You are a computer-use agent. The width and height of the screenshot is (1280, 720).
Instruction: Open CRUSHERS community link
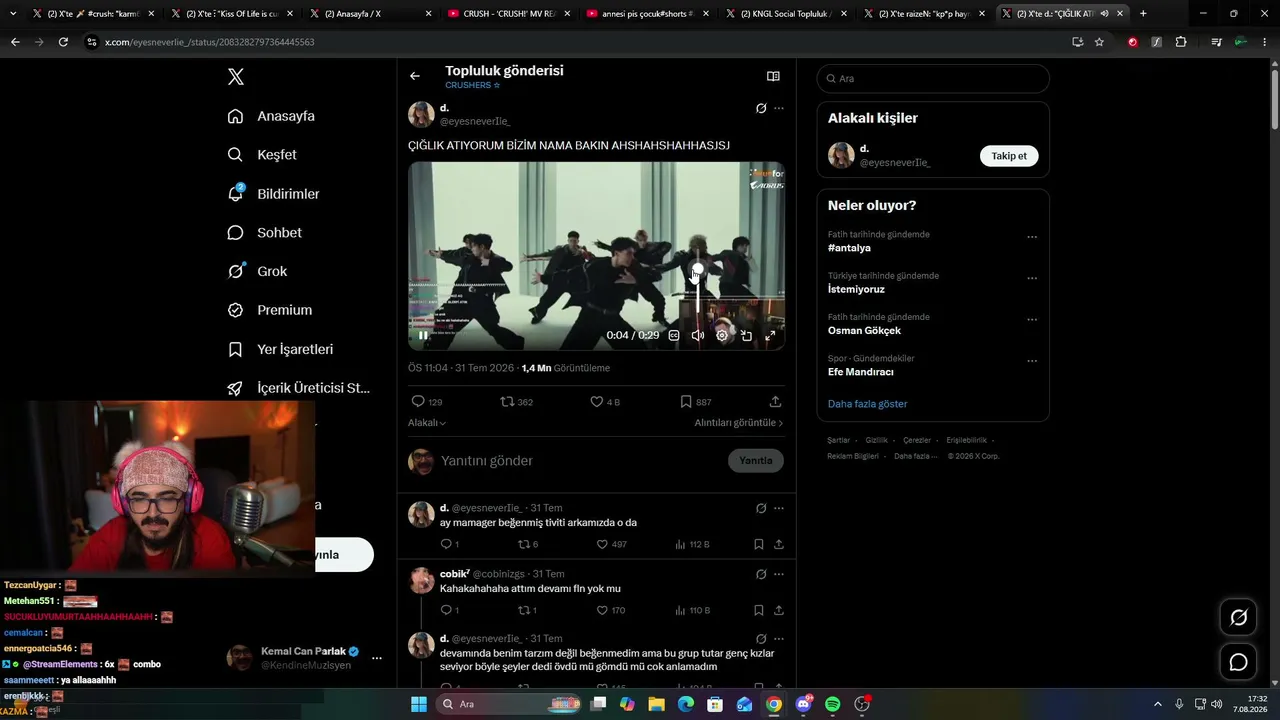tap(472, 86)
